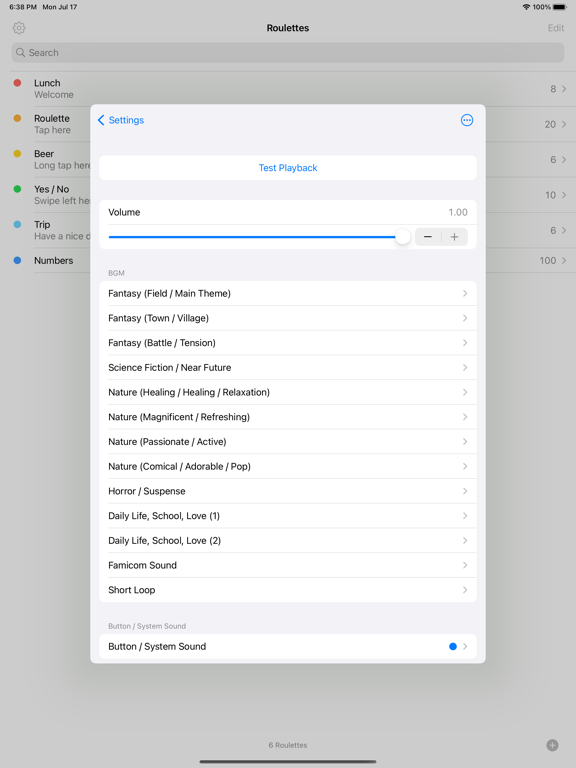Open Button / System Sound row
Viewport: 576px width, 768px height.
point(288,647)
